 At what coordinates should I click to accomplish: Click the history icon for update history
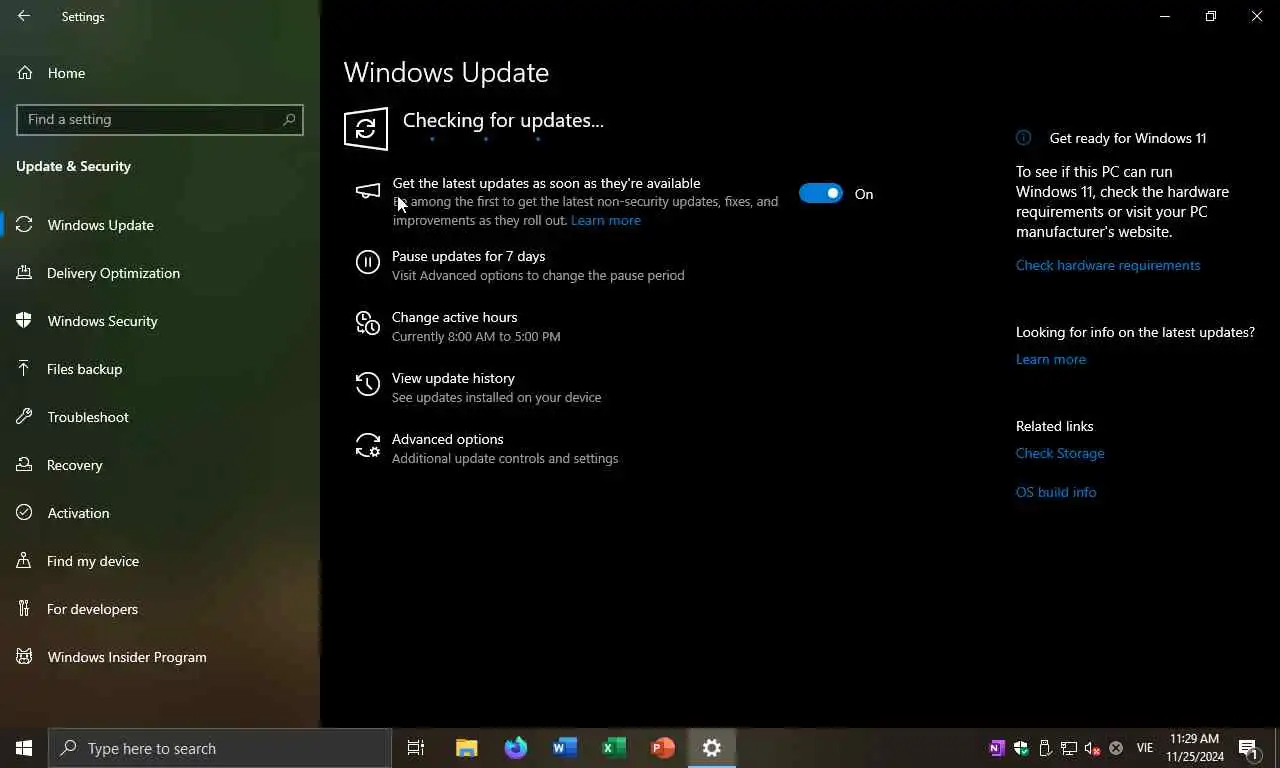click(368, 384)
